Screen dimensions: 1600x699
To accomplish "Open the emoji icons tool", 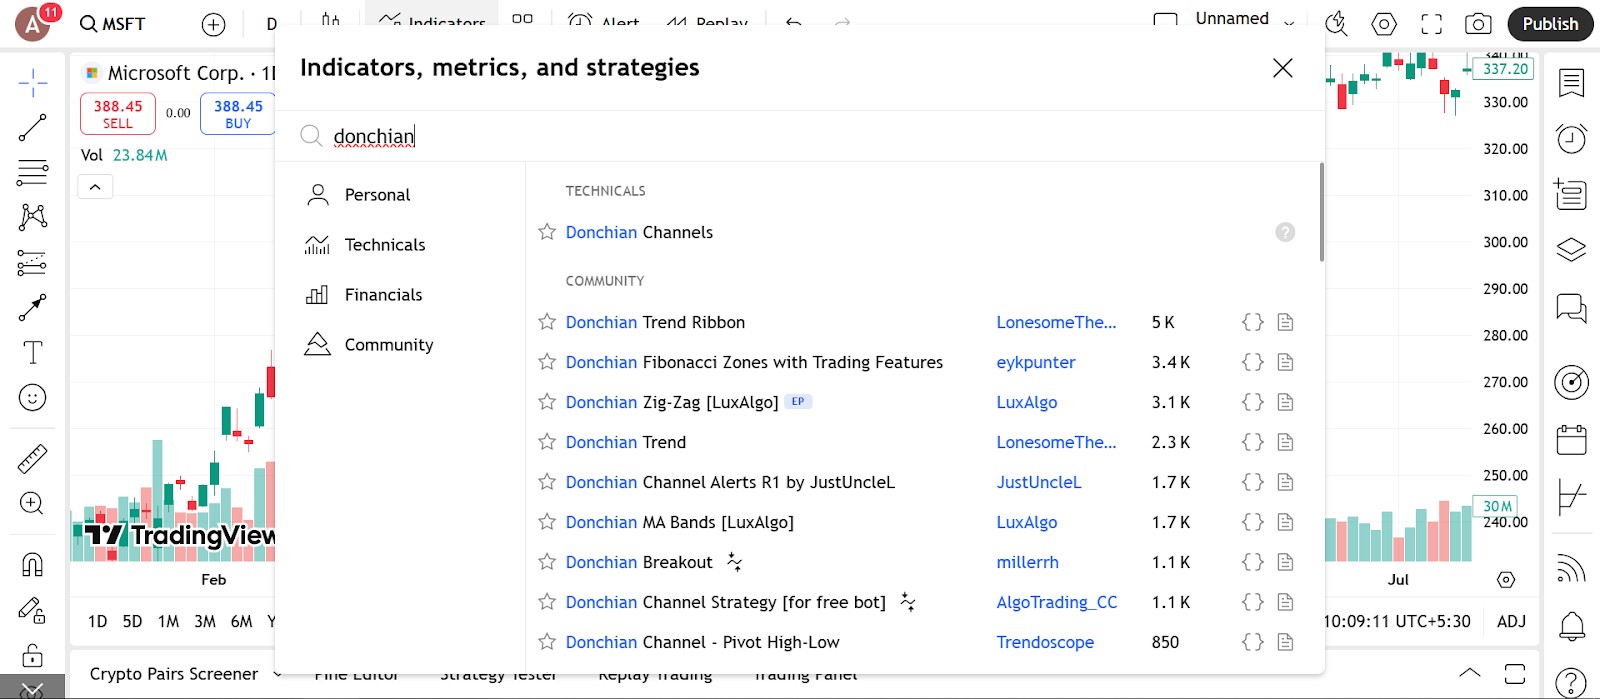I will (33, 398).
